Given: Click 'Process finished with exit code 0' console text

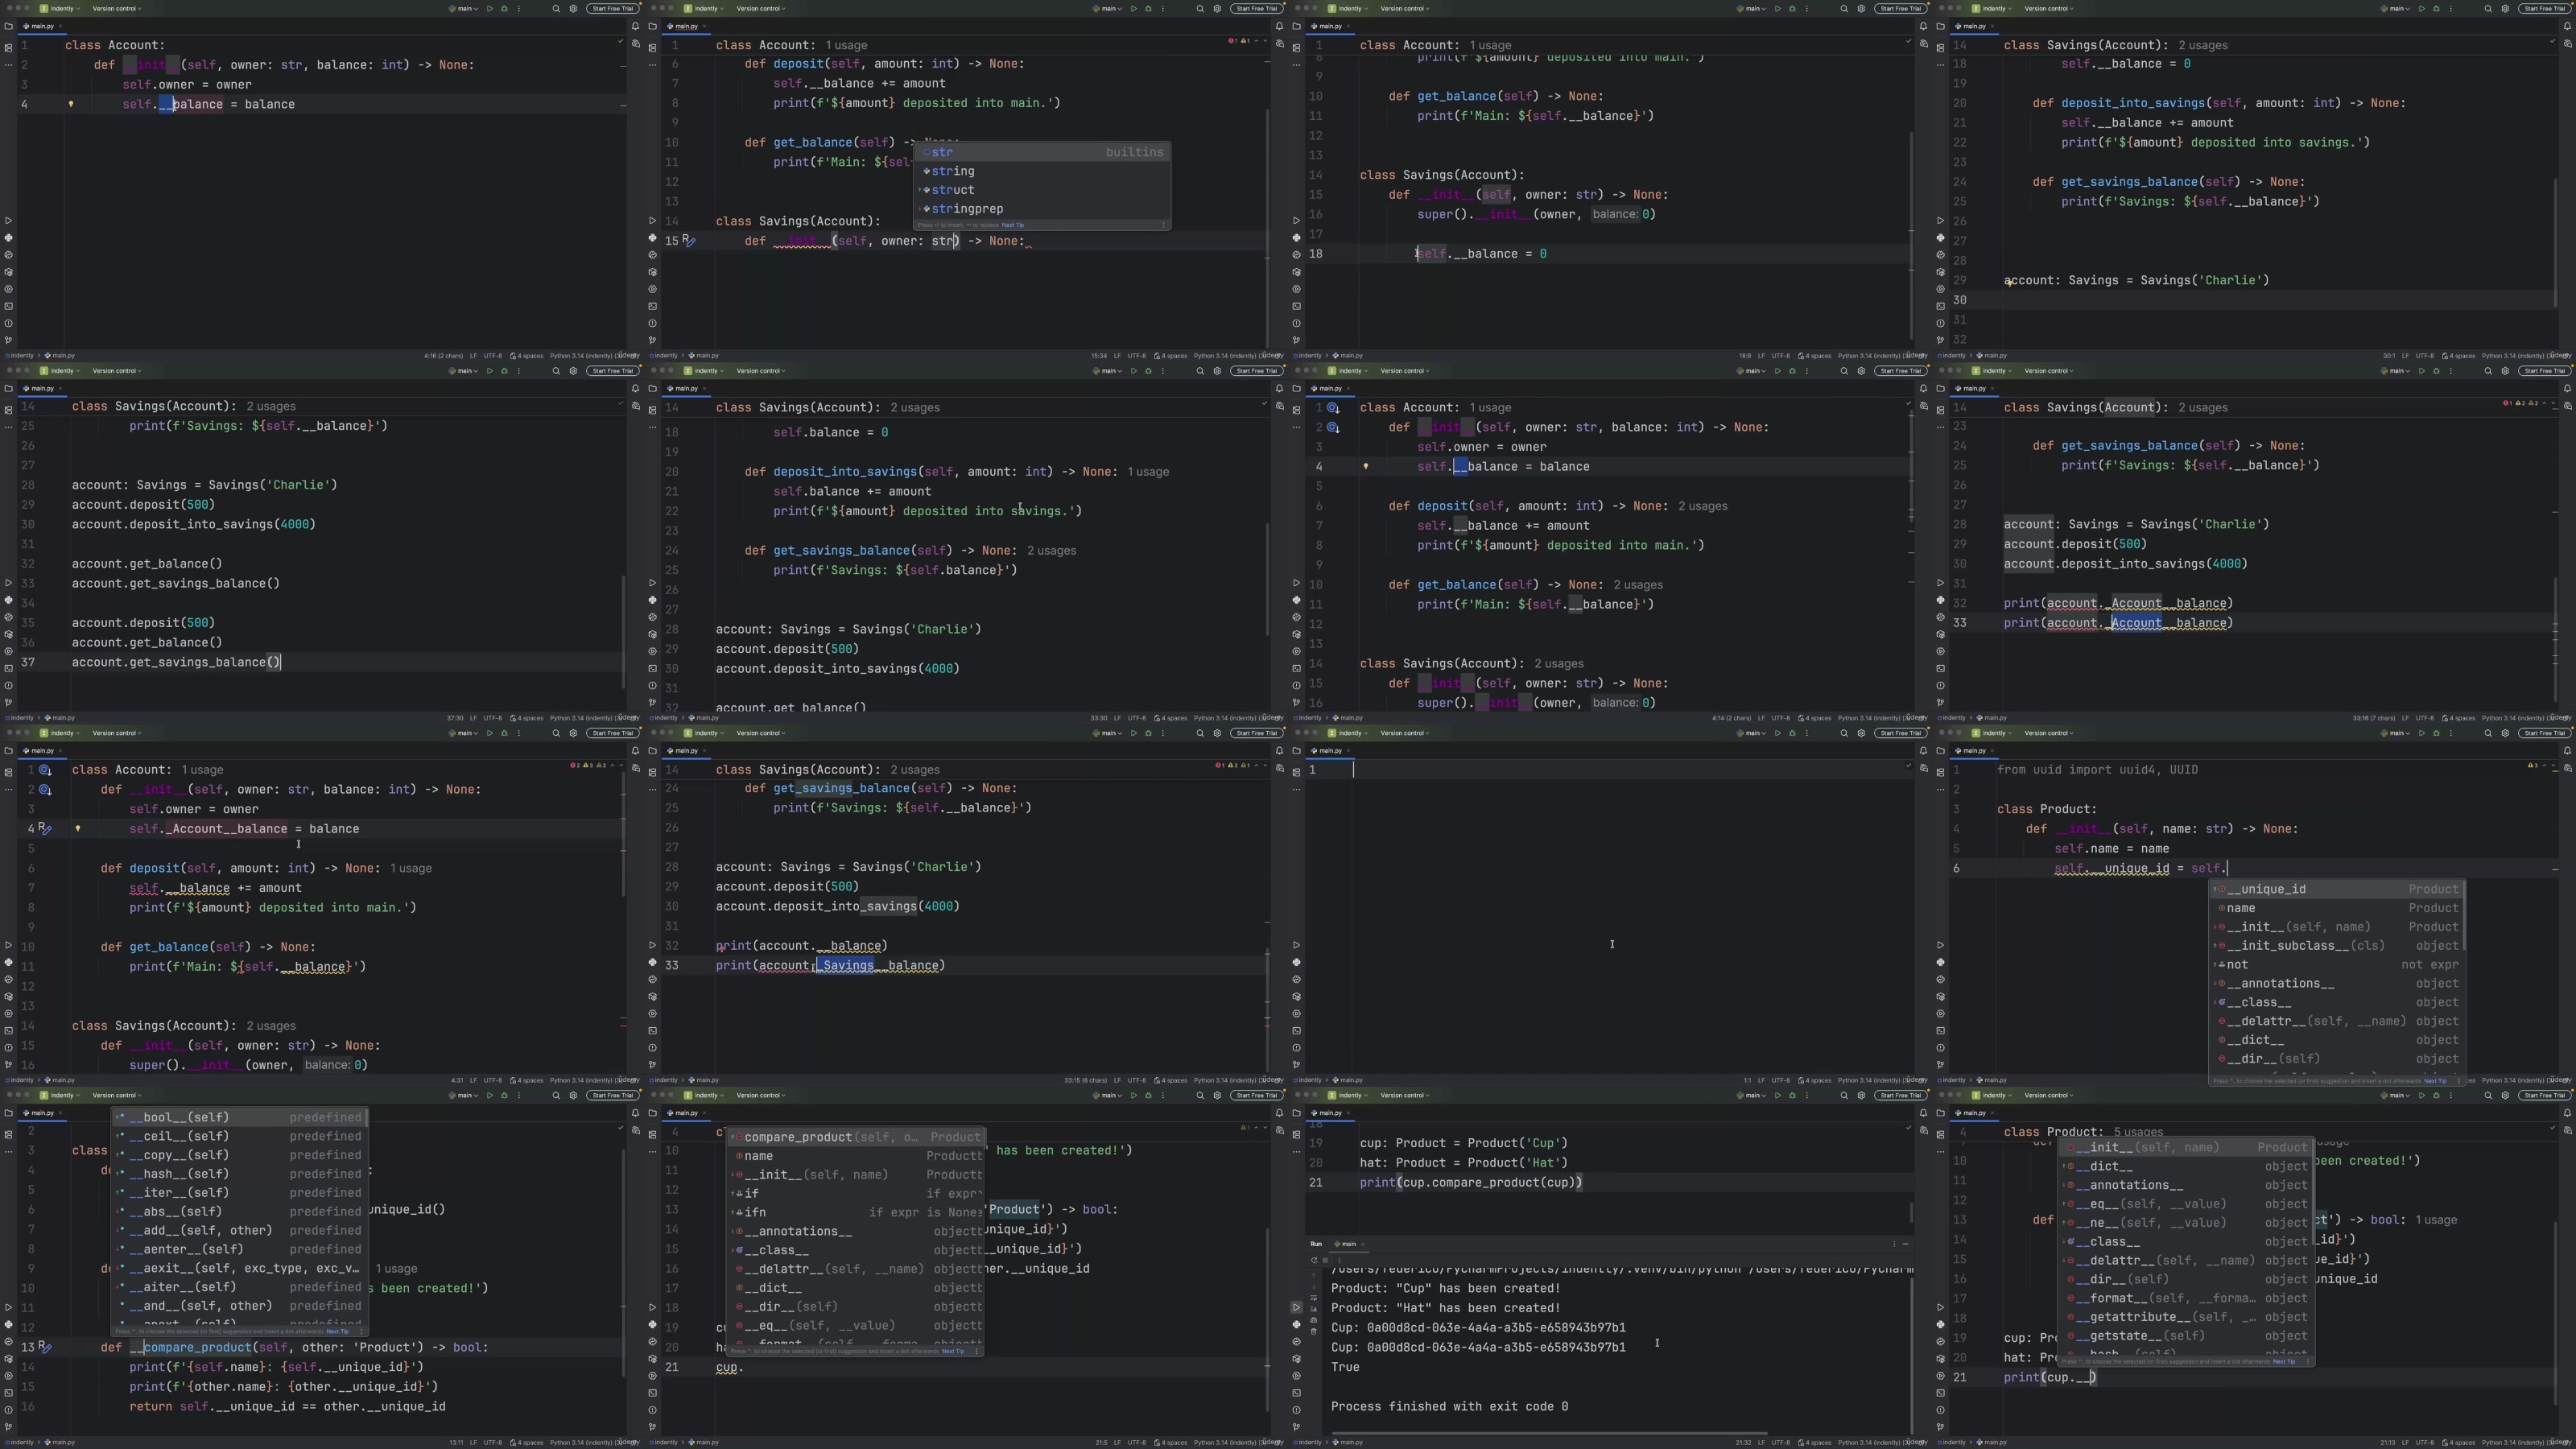Looking at the screenshot, I should 1449,1407.
